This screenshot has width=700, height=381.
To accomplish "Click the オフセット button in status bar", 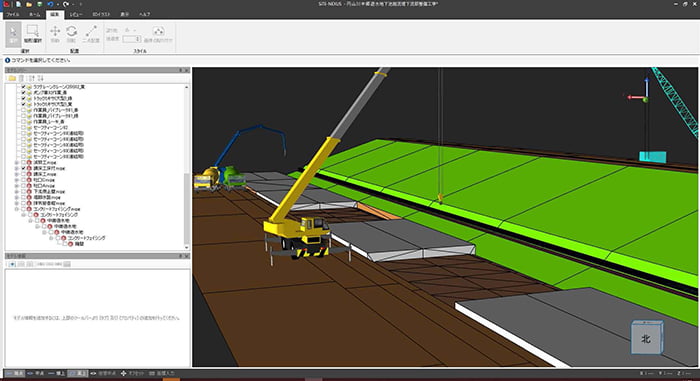I will point(132,373).
